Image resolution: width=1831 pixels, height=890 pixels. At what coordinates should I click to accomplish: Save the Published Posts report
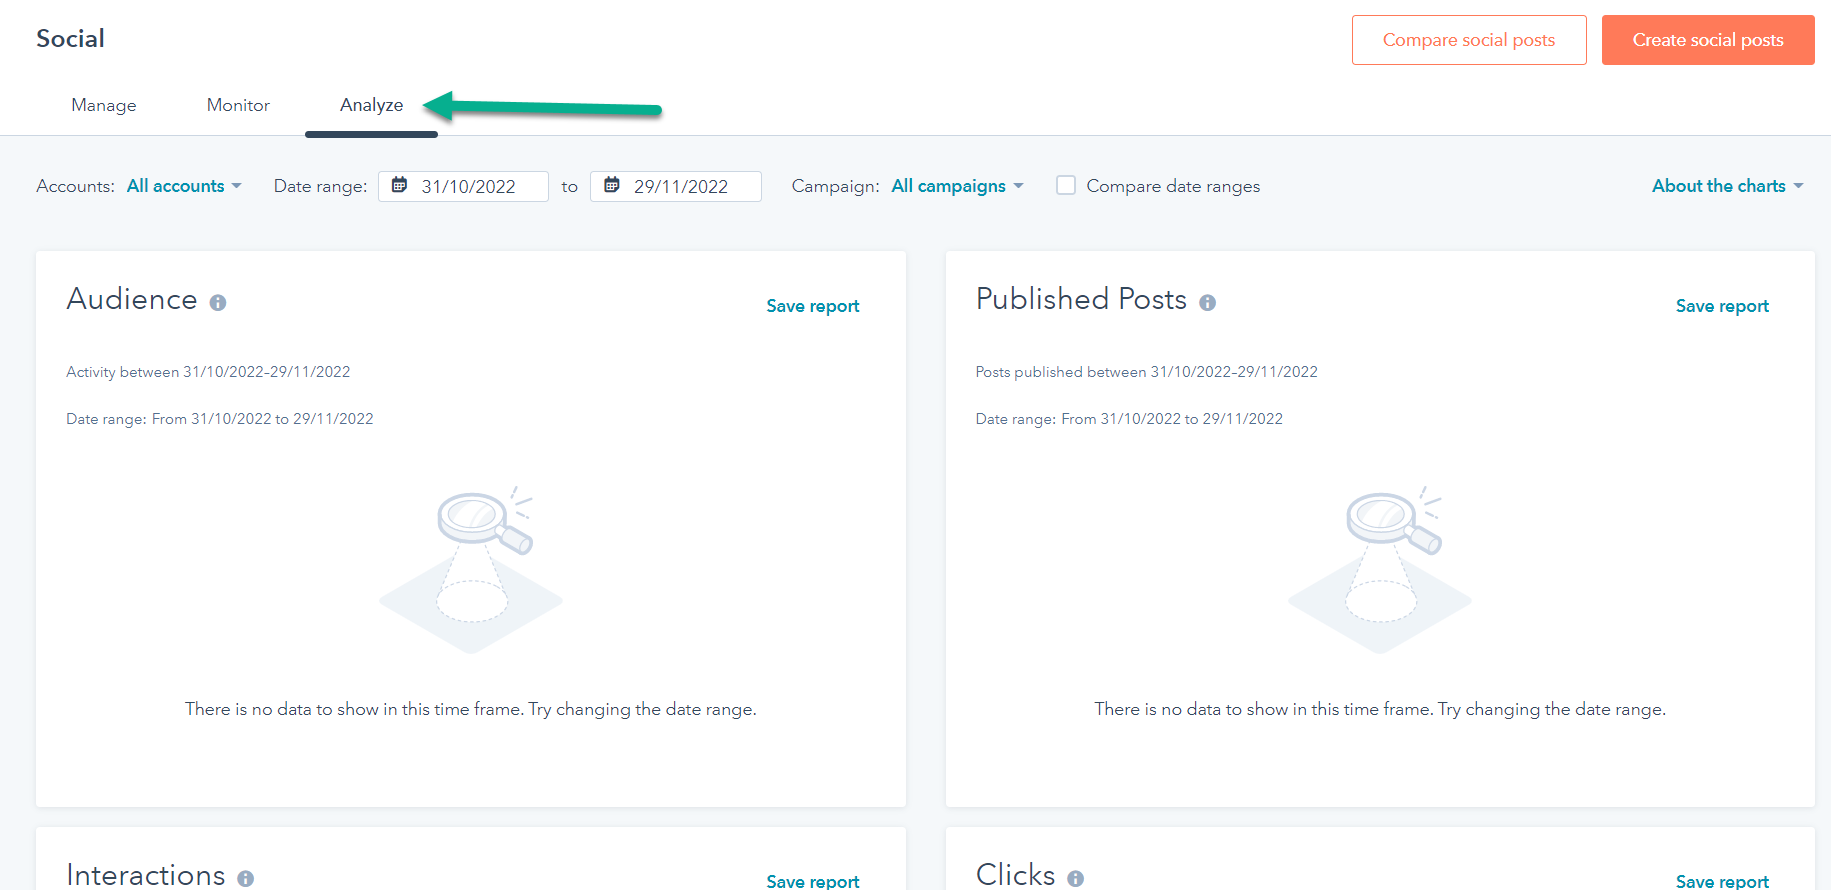click(x=1722, y=306)
